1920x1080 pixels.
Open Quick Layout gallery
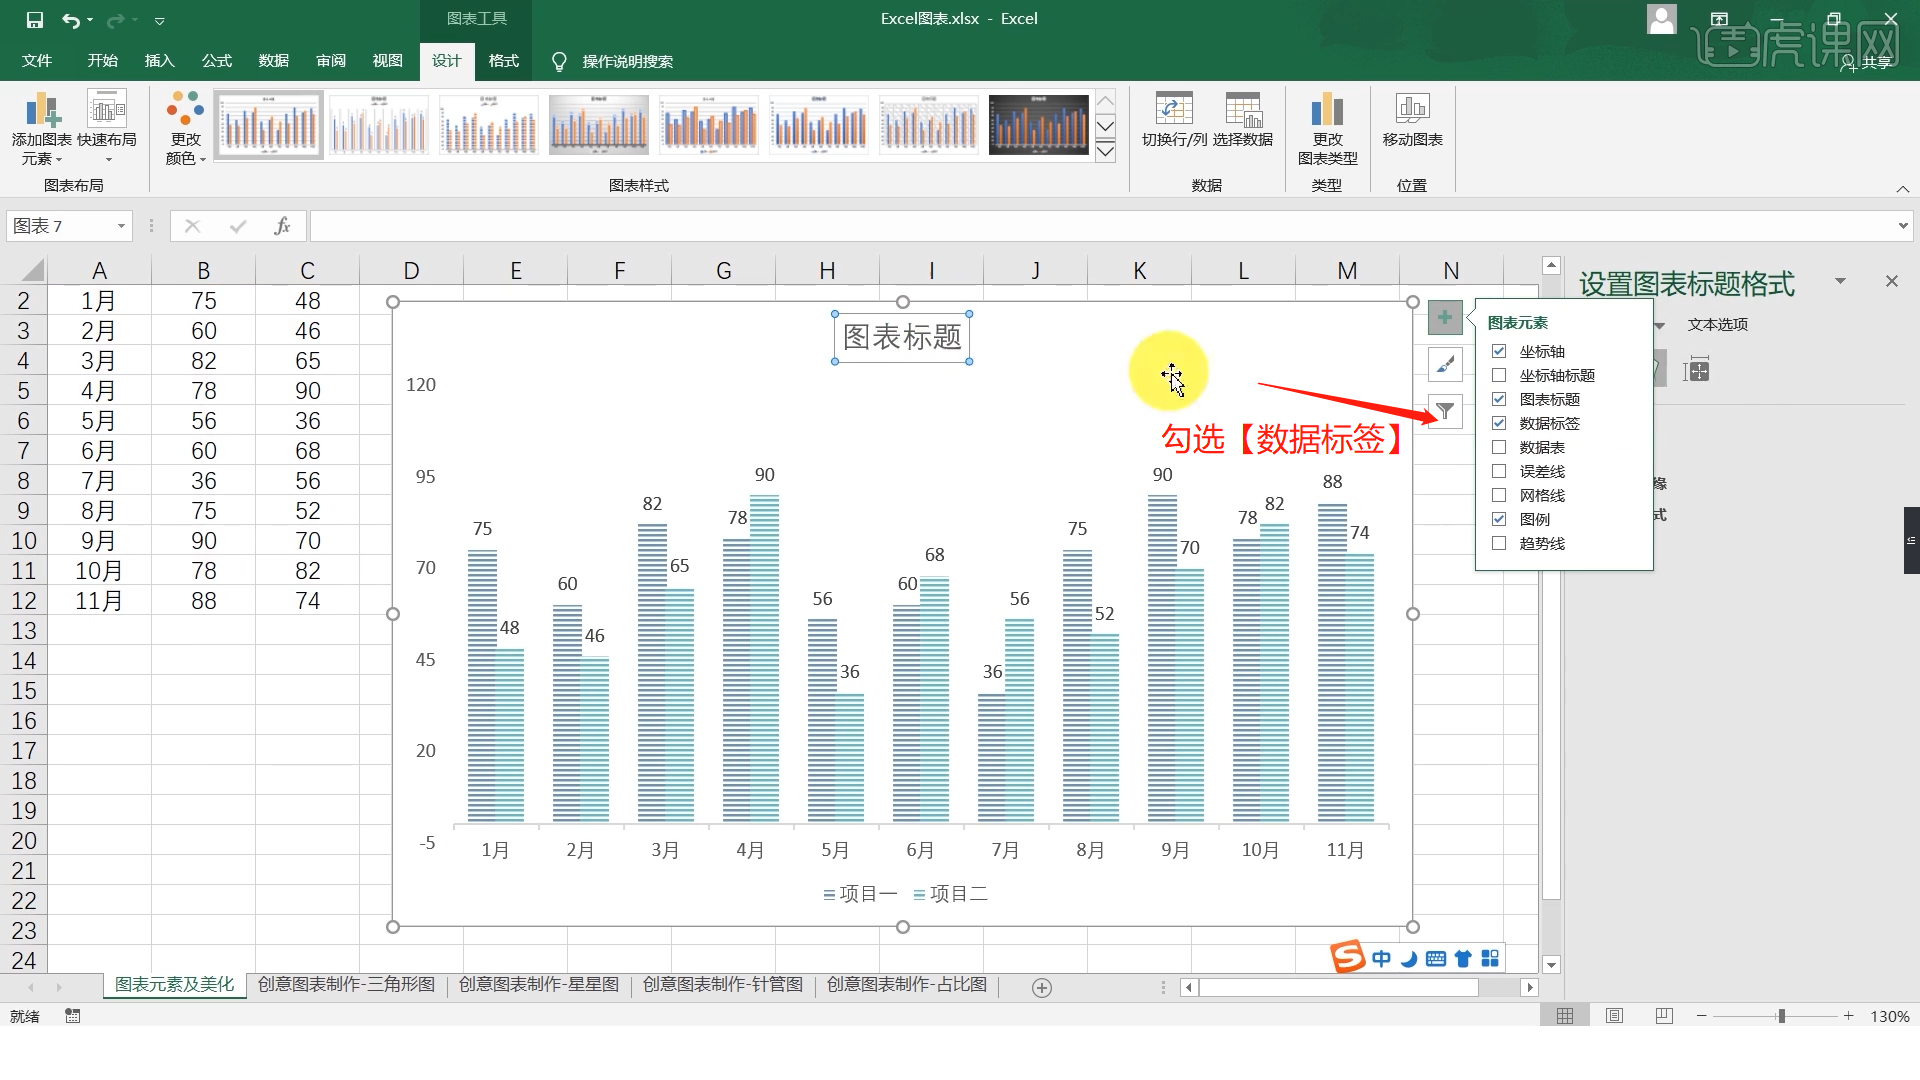pyautogui.click(x=107, y=128)
